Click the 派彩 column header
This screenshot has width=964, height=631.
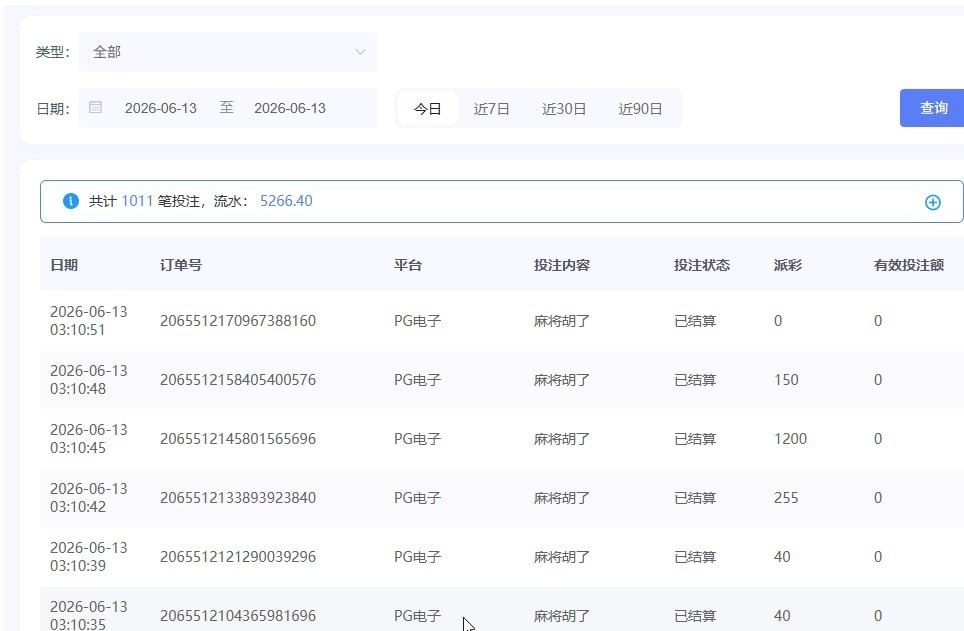tap(788, 265)
